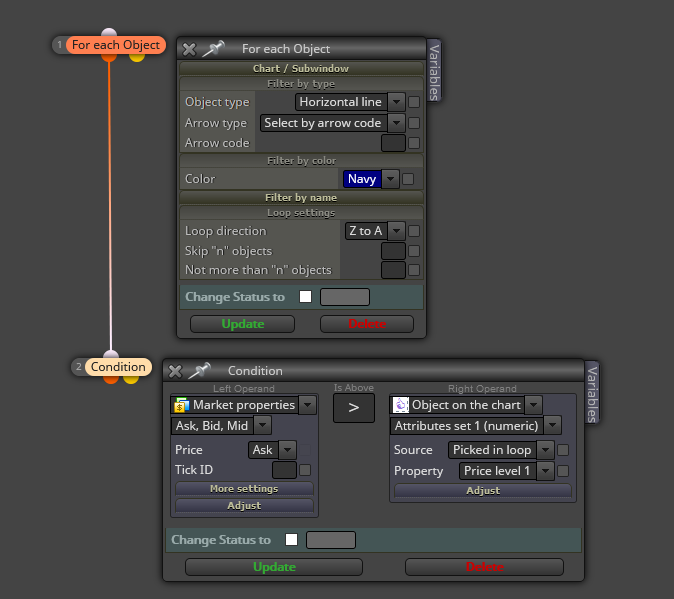Click More settings in Left Operand

point(244,489)
